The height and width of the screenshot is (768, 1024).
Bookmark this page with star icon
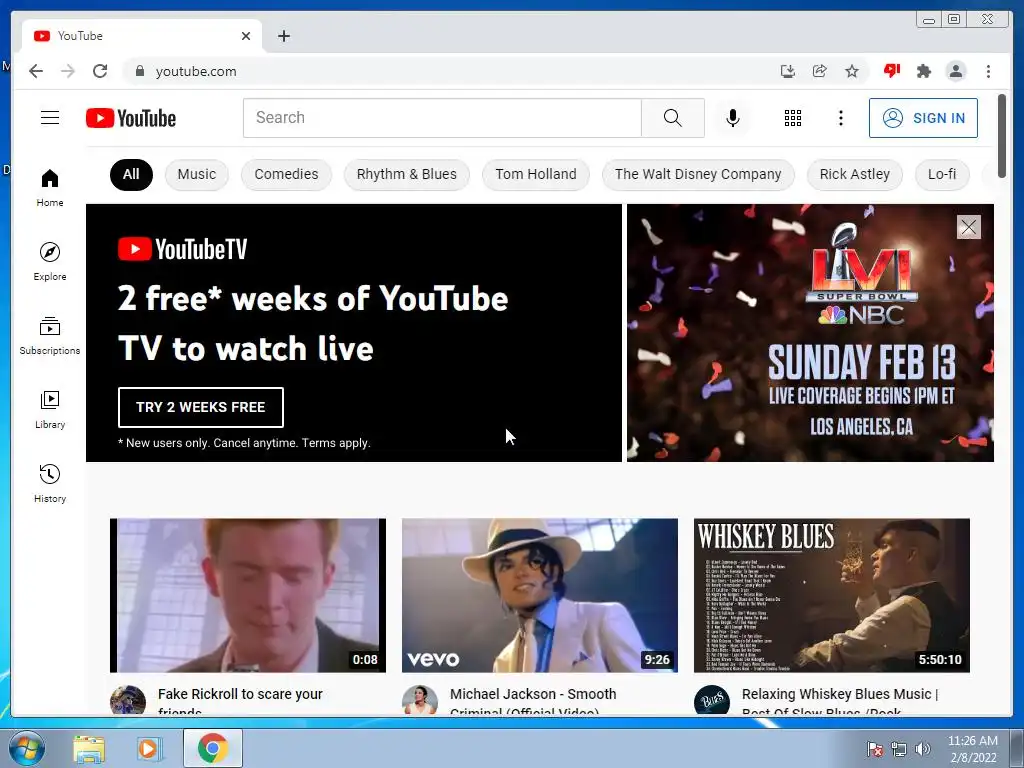click(852, 71)
